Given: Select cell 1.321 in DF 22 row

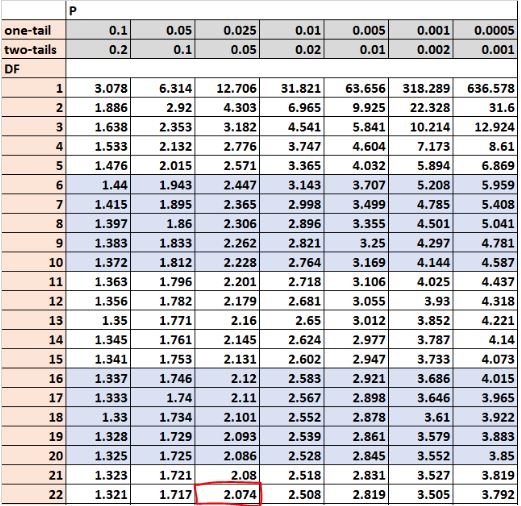Looking at the screenshot, I should pyautogui.click(x=98, y=494).
